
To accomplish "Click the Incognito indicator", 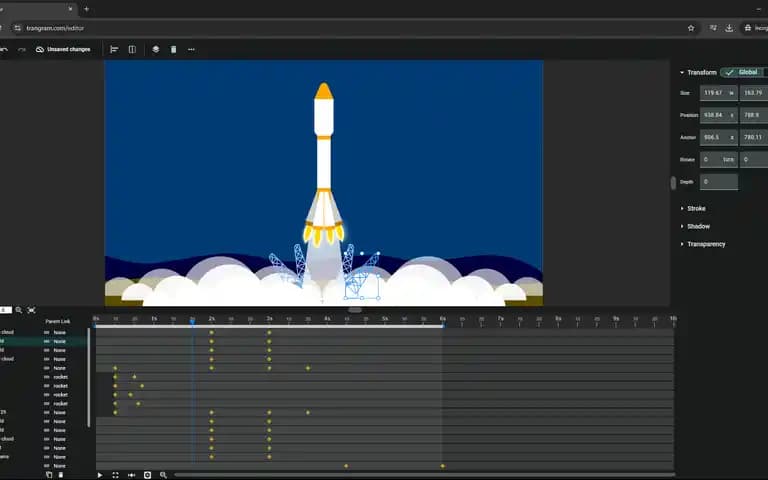I will click(x=756, y=28).
